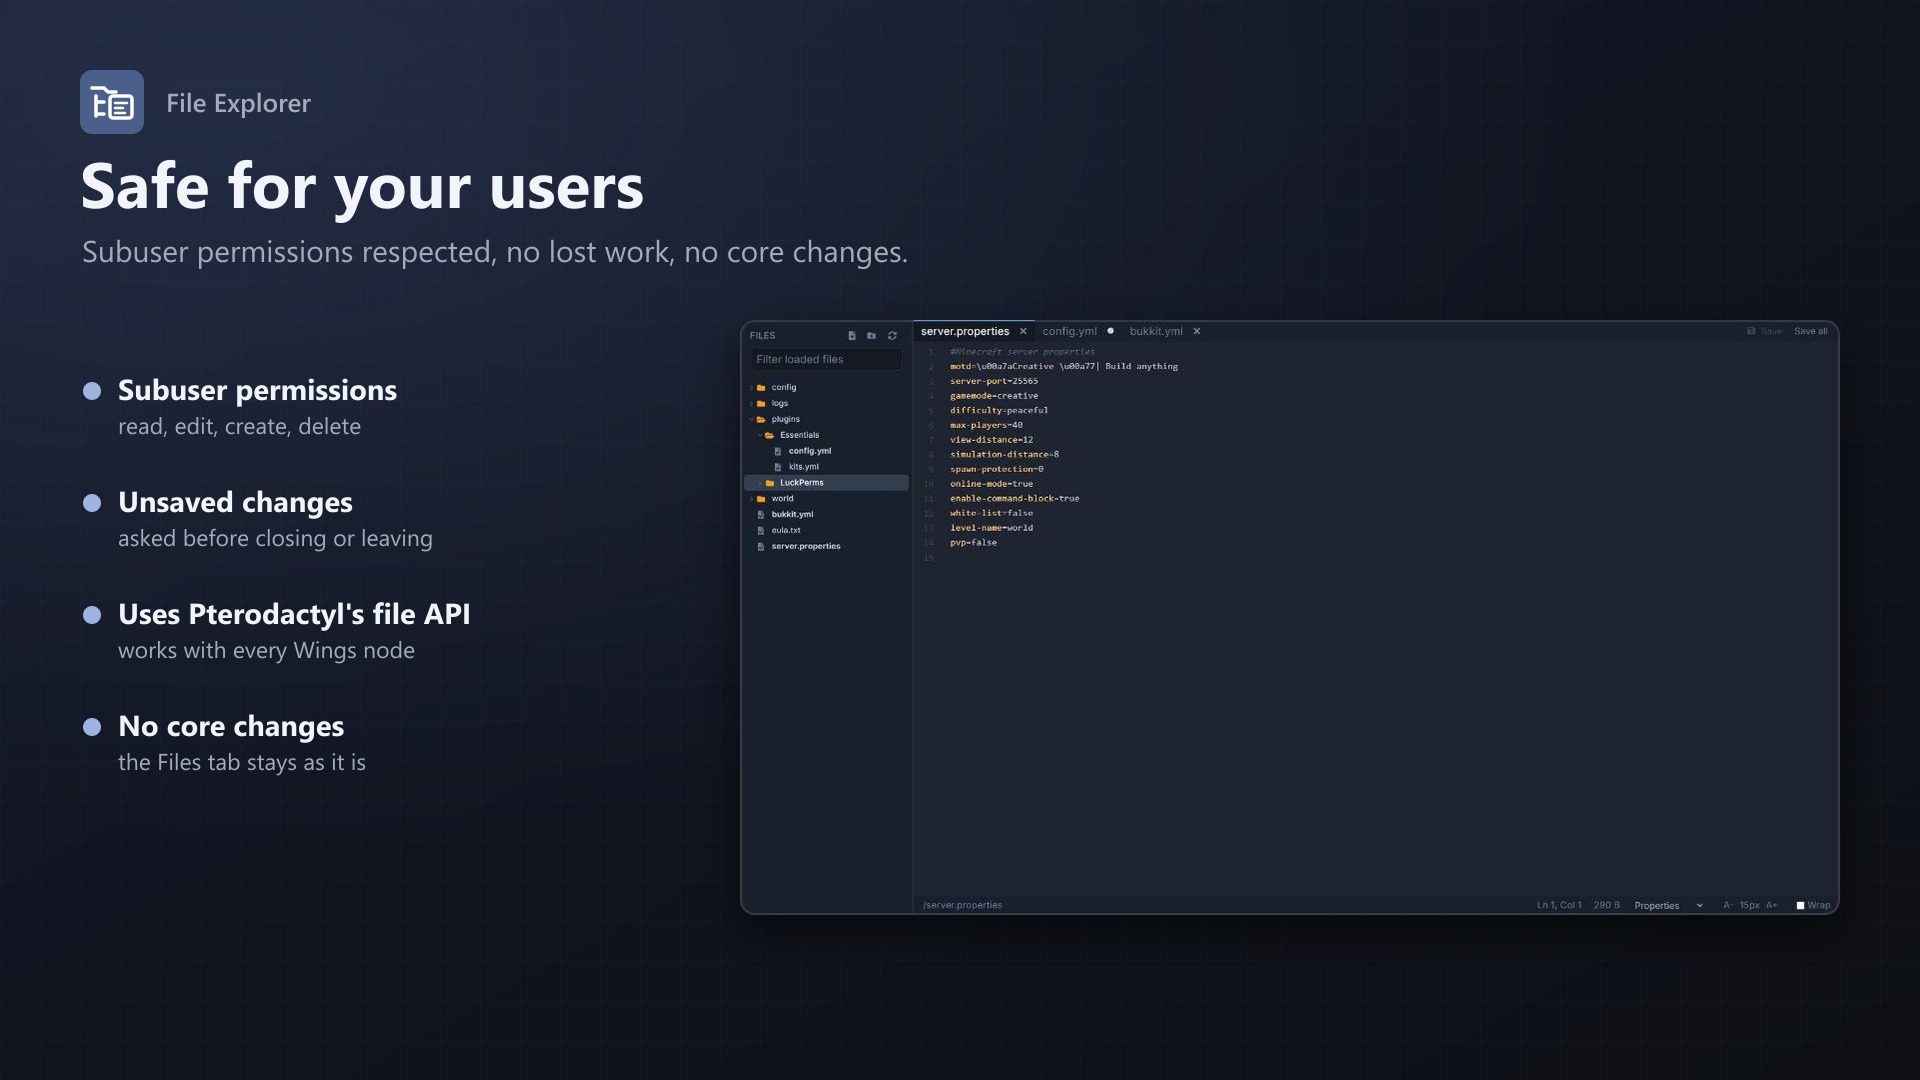Refresh the file tree
This screenshot has width=1920, height=1080.
(x=893, y=336)
